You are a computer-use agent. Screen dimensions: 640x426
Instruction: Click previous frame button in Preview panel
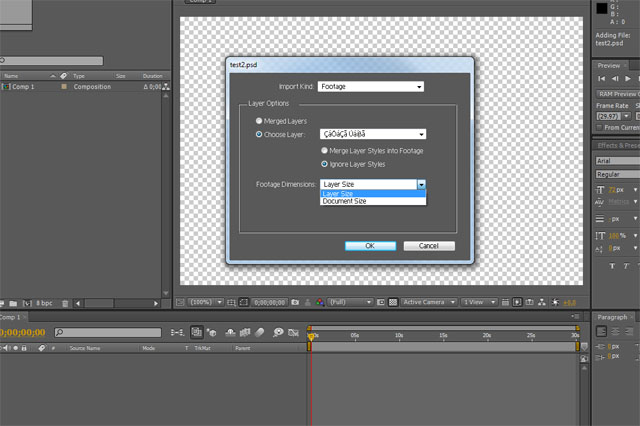tap(615, 78)
